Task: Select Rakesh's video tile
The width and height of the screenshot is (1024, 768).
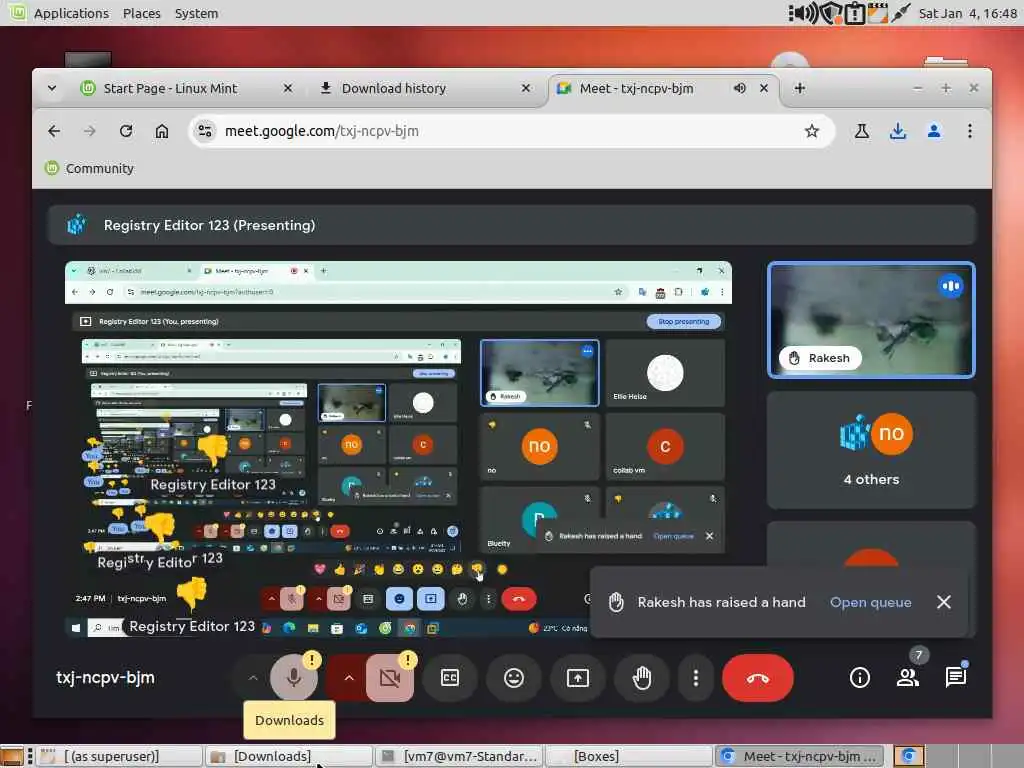Action: click(x=871, y=319)
